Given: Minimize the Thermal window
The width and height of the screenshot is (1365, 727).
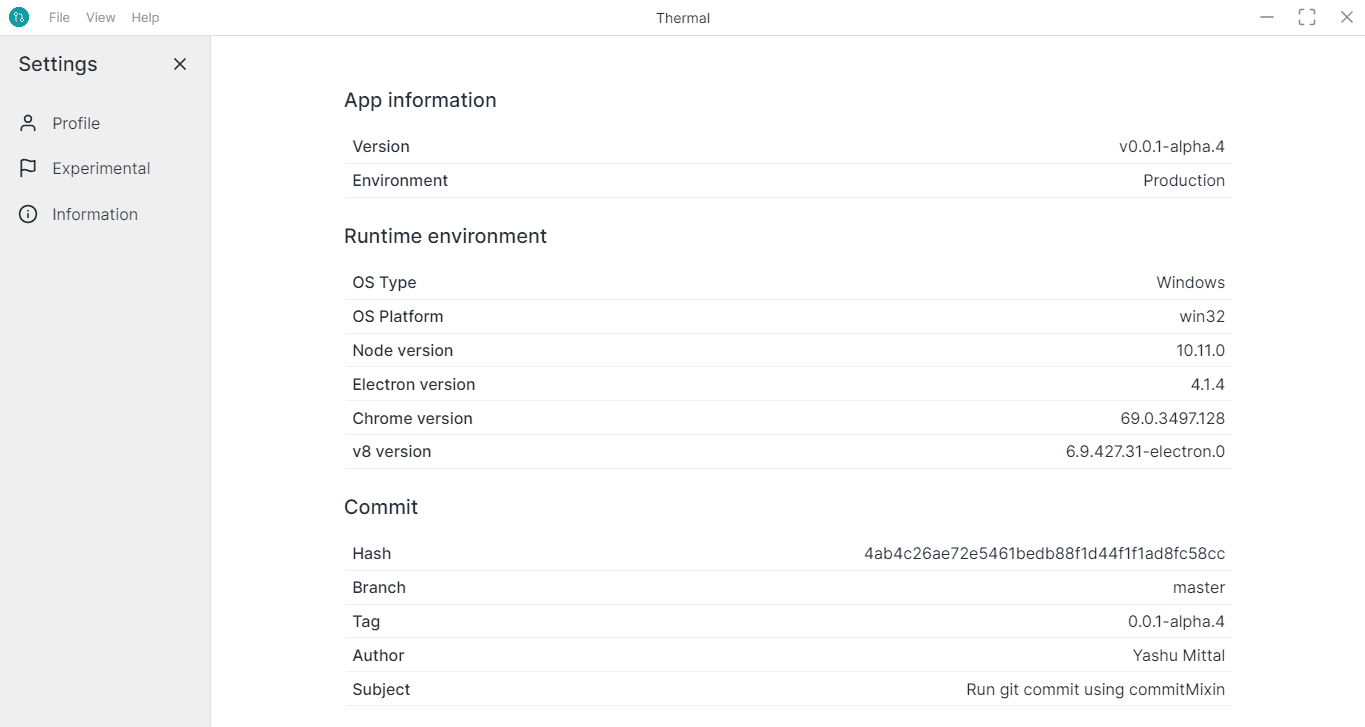Looking at the screenshot, I should click(1267, 17).
